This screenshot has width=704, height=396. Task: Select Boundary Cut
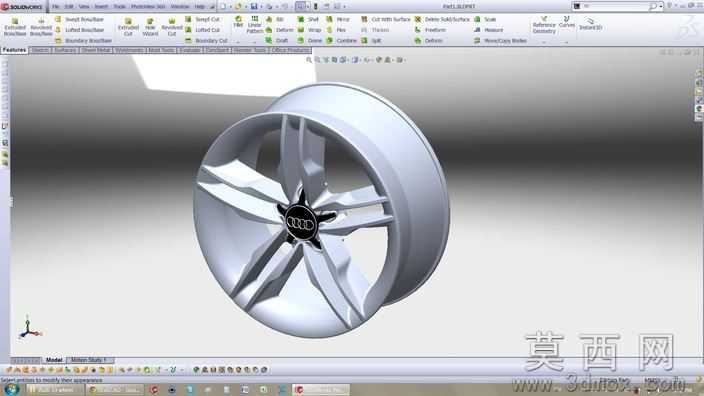point(207,40)
